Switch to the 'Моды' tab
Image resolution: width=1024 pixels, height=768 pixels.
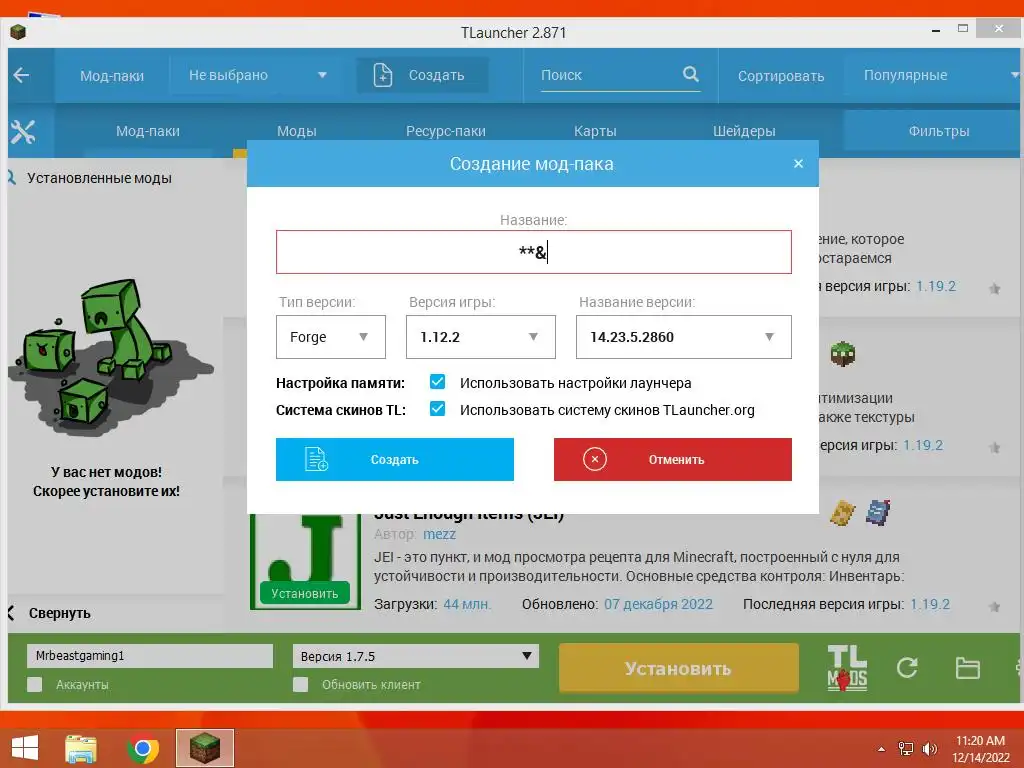(296, 131)
